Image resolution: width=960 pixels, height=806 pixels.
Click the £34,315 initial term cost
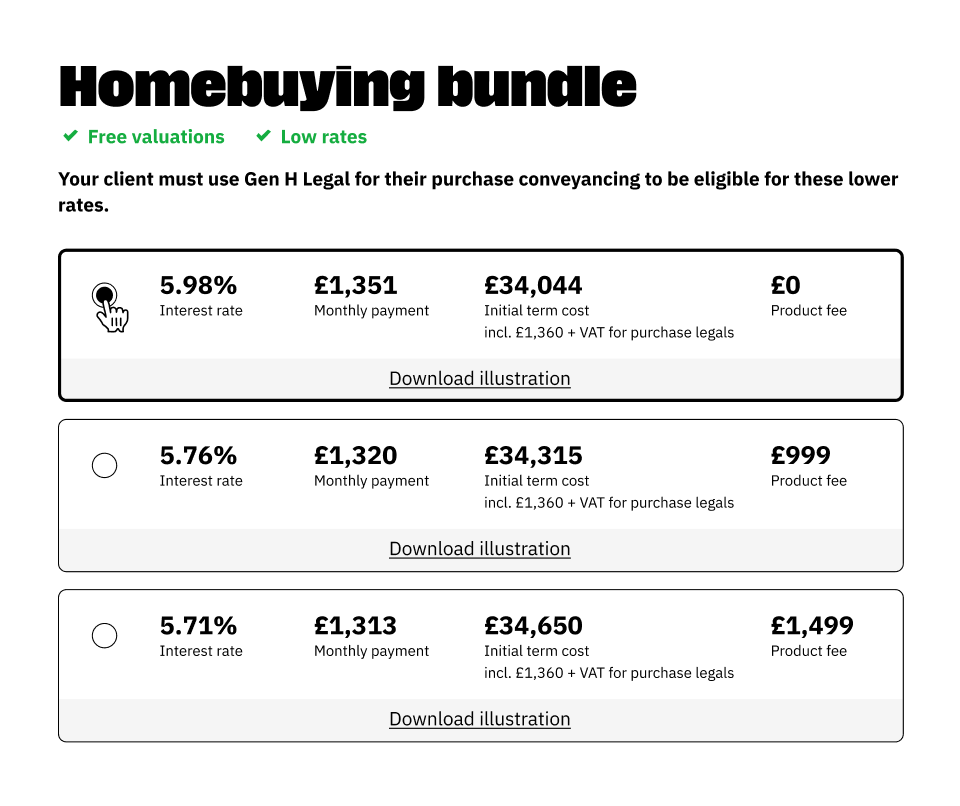point(533,456)
